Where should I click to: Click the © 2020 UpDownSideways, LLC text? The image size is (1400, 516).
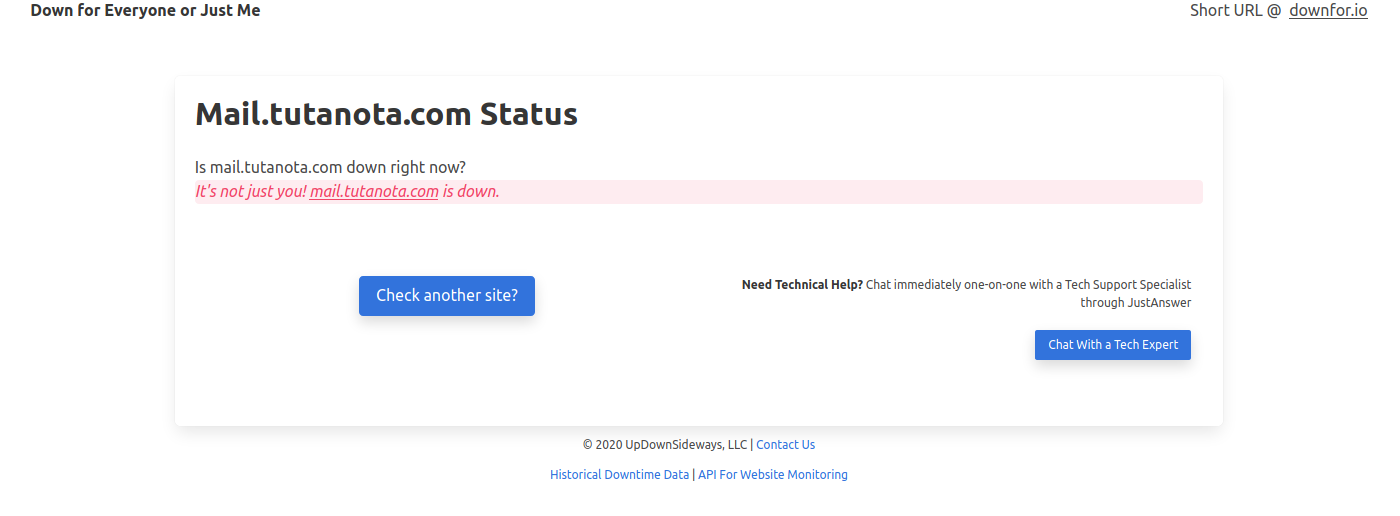pyautogui.click(x=665, y=445)
